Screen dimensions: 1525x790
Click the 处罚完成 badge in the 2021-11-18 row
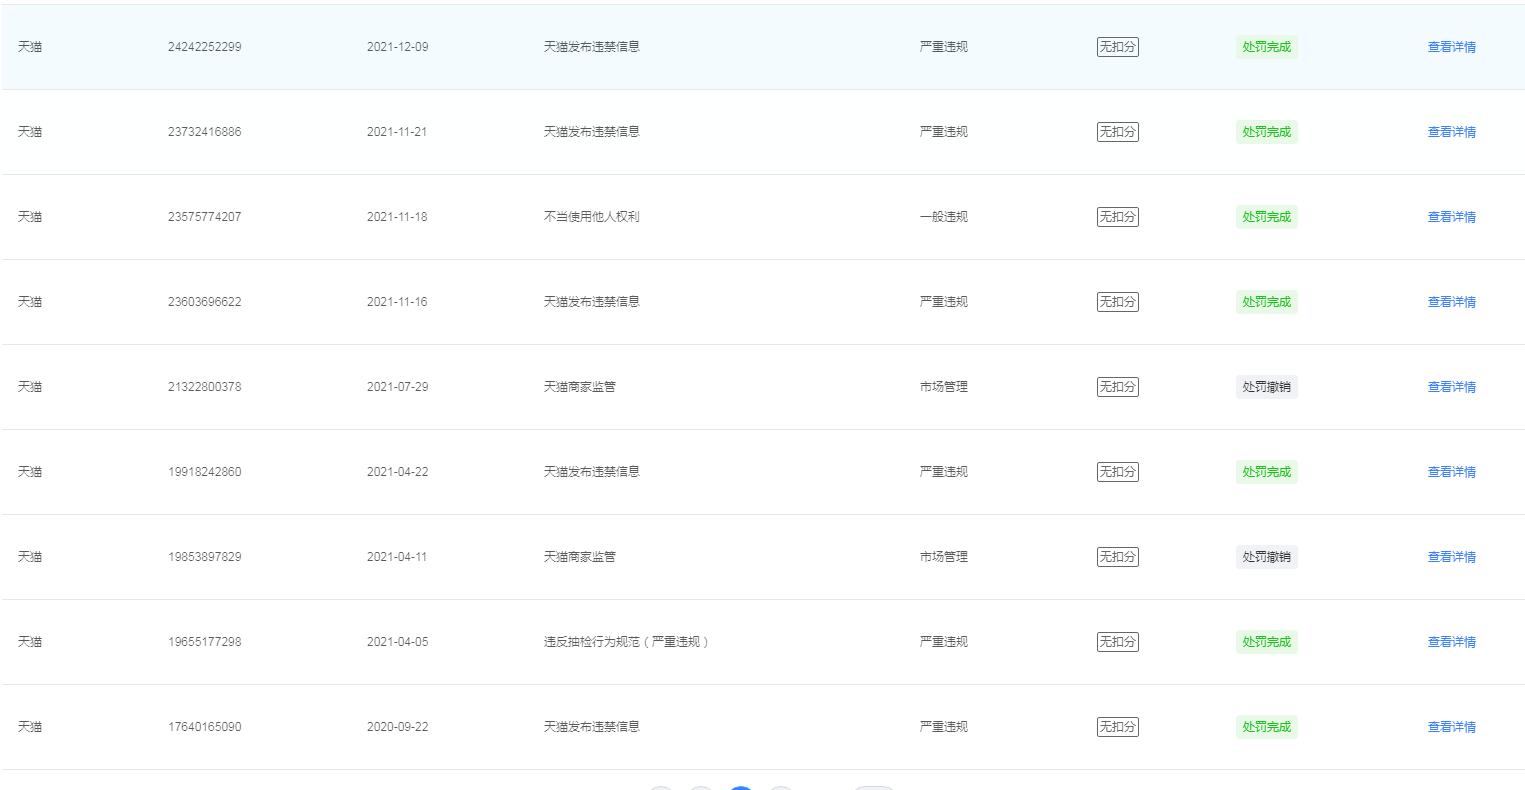pyautogui.click(x=1266, y=217)
